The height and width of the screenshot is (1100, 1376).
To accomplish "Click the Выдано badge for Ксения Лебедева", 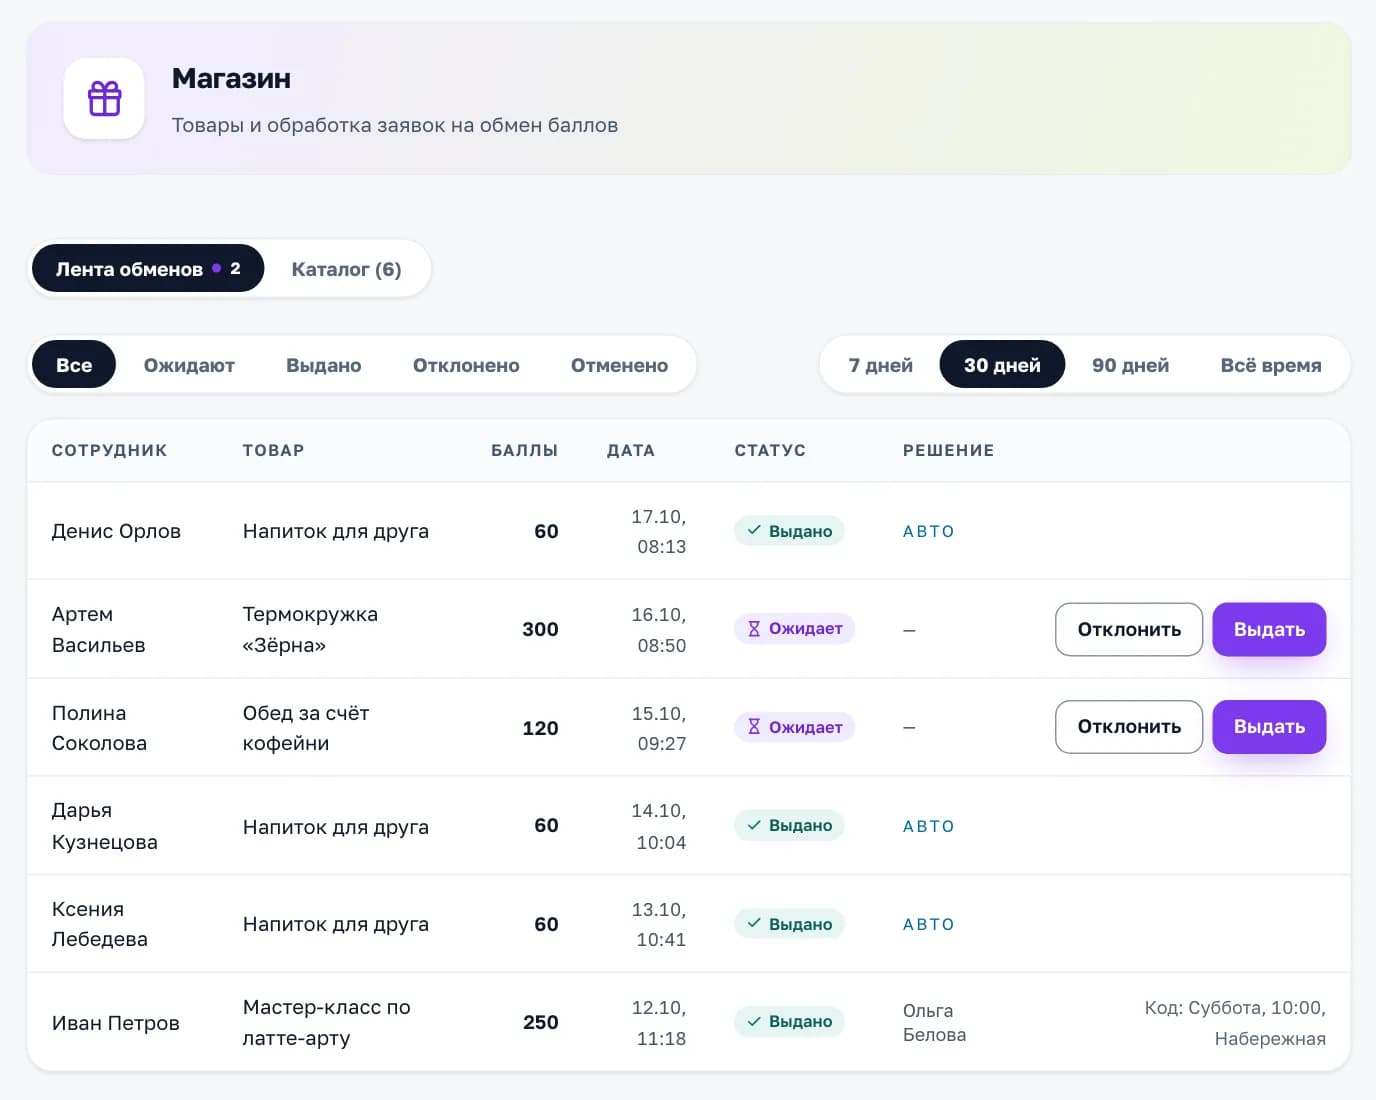I will [789, 924].
